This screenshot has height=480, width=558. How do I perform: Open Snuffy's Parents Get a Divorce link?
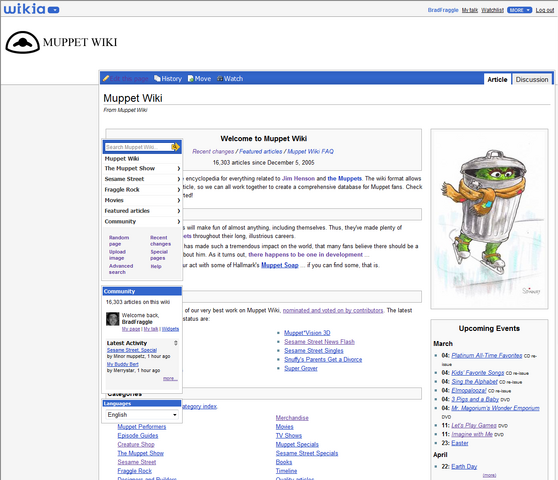pos(323,360)
